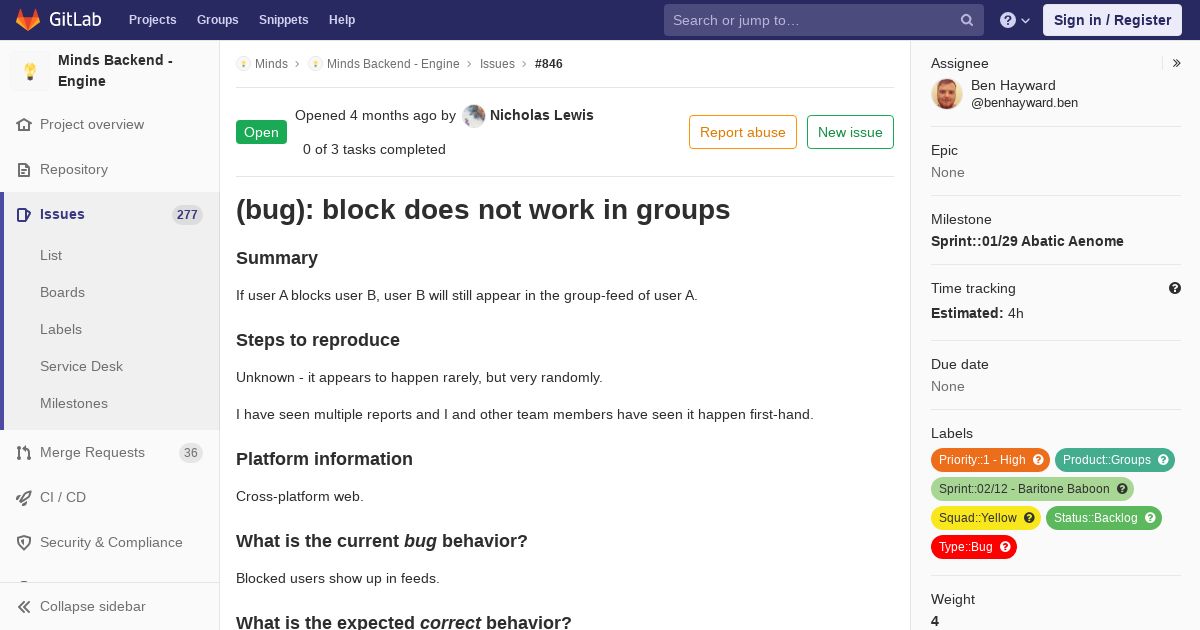Click the help icon on Status::Backlog label
The height and width of the screenshot is (630, 1200).
pyautogui.click(x=1150, y=518)
